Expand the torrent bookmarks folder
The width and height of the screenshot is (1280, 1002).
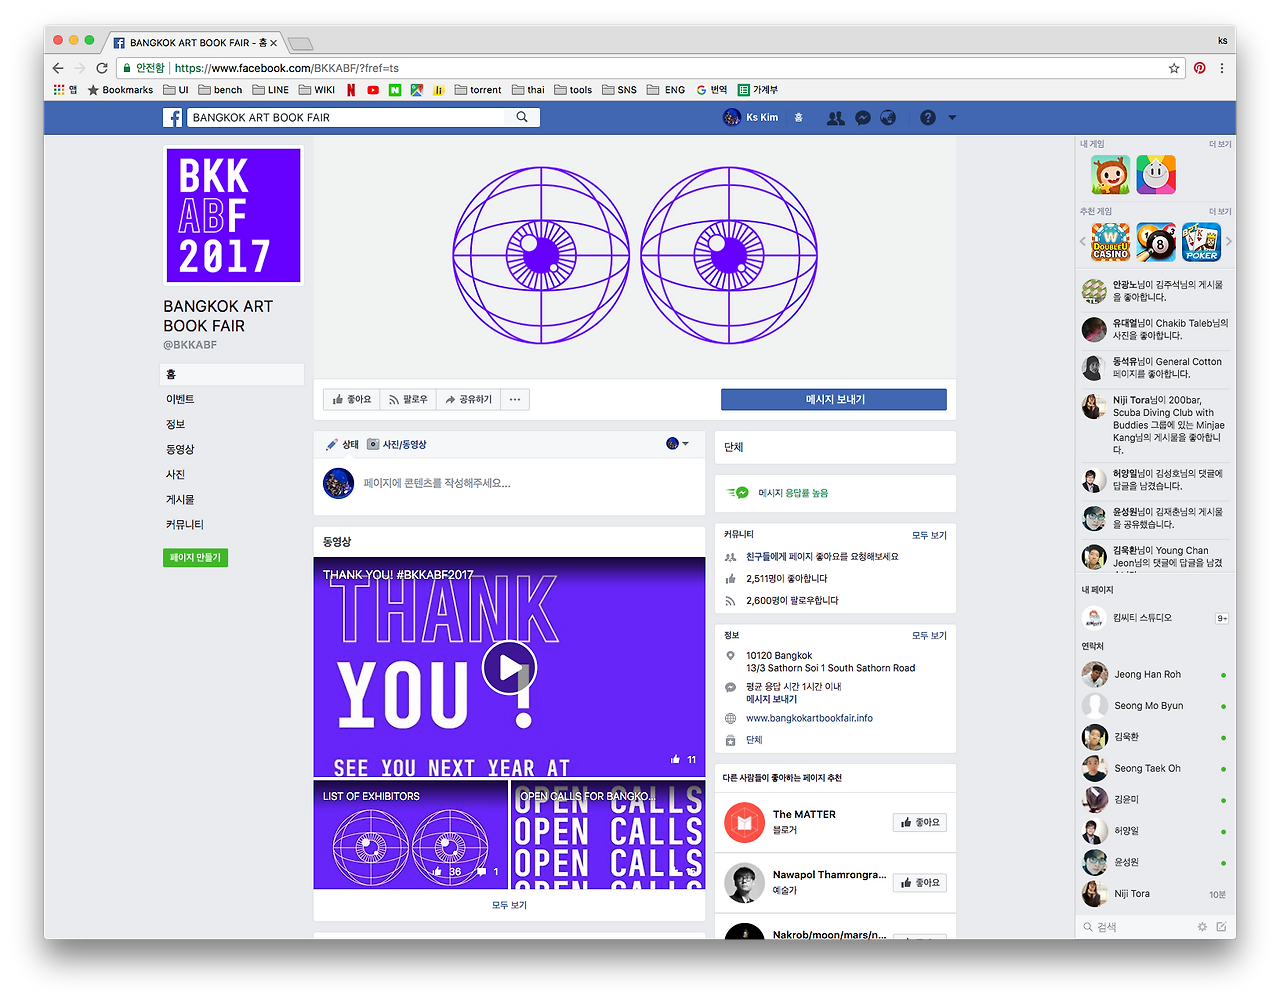(478, 90)
